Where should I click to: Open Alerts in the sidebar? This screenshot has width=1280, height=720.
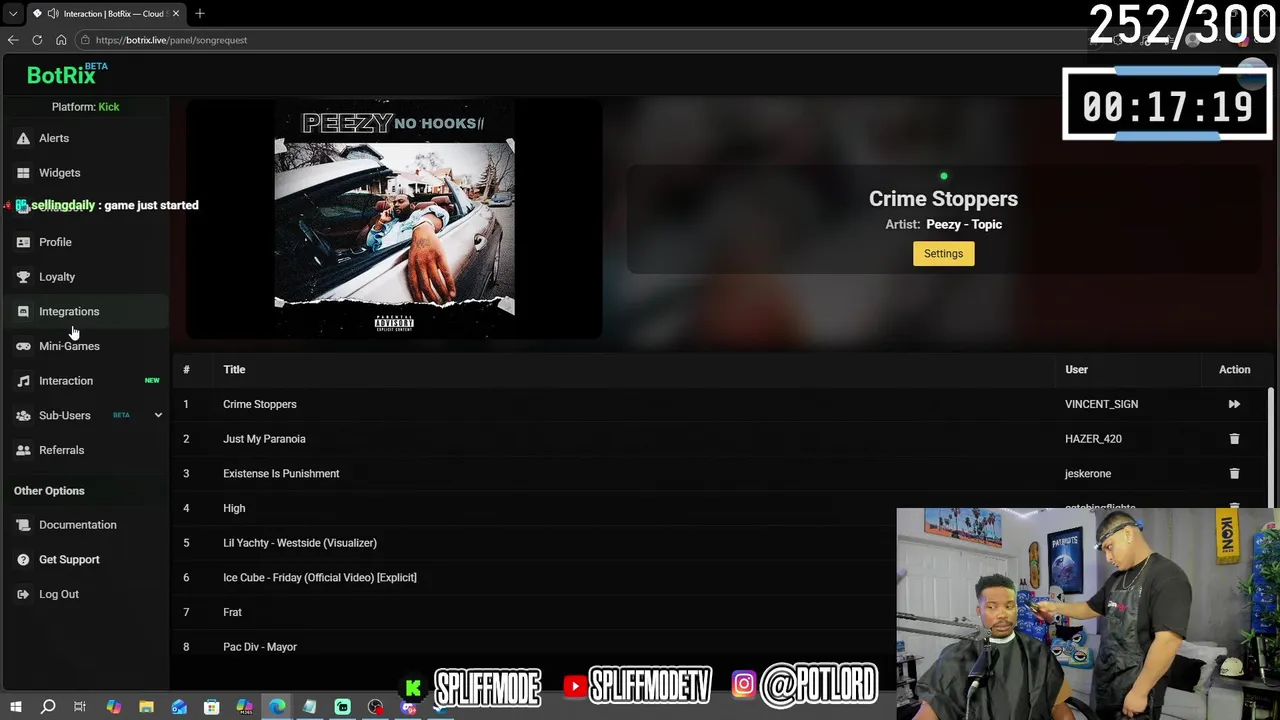(54, 138)
